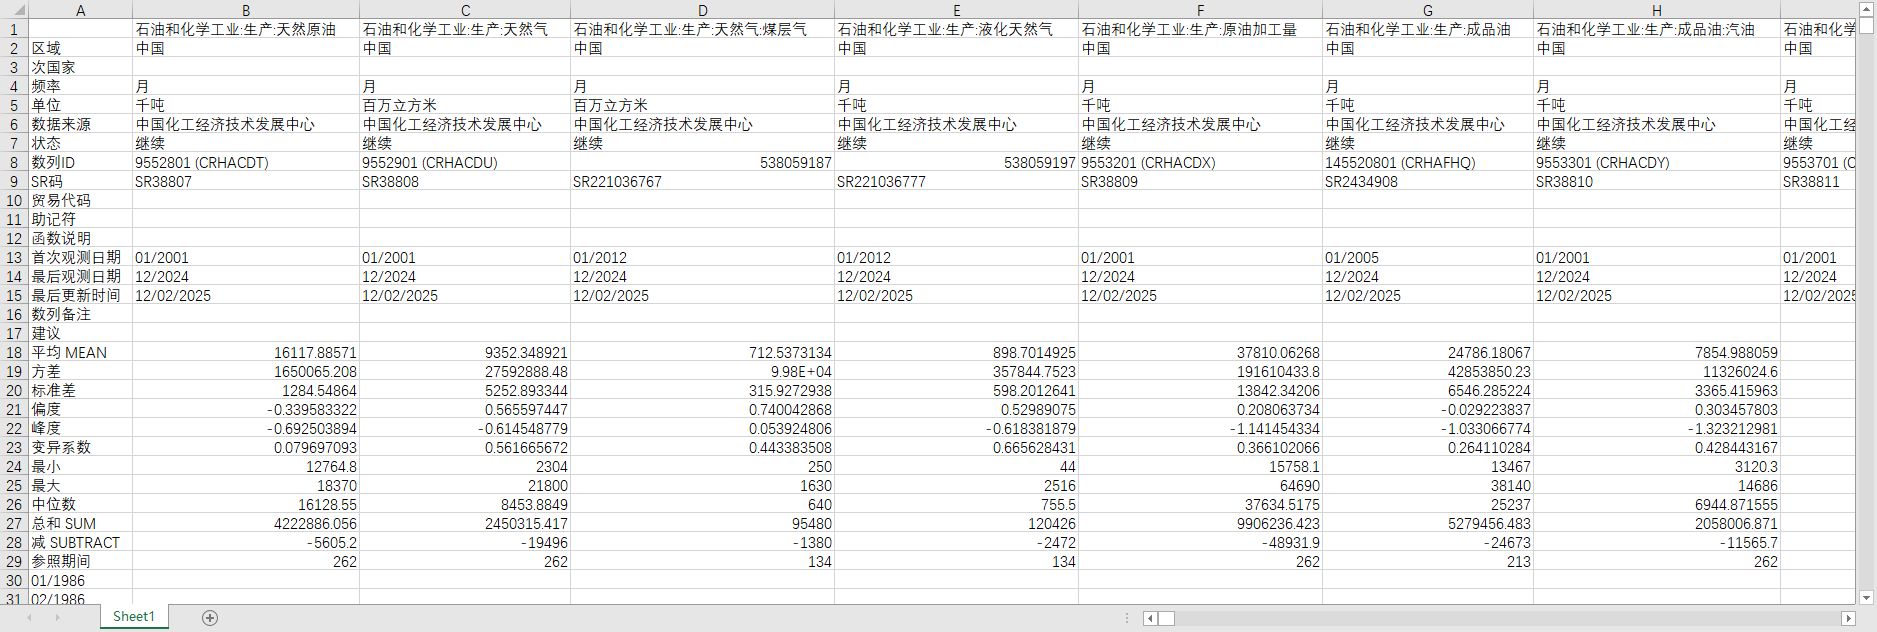Click horizontal scrollbar right arrow
This screenshot has height=632, width=1877.
point(1848,618)
